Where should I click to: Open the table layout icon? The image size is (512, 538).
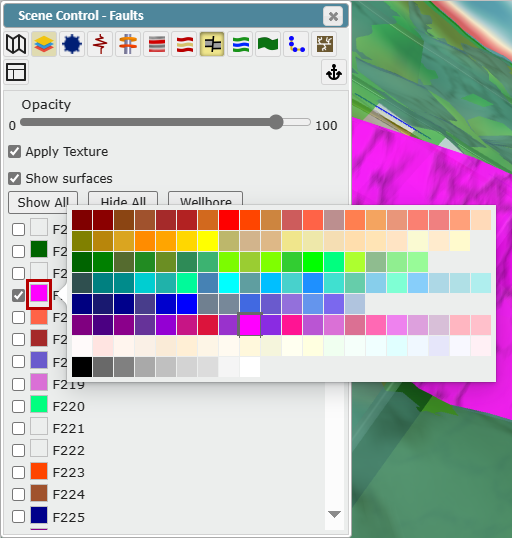click(x=16, y=72)
